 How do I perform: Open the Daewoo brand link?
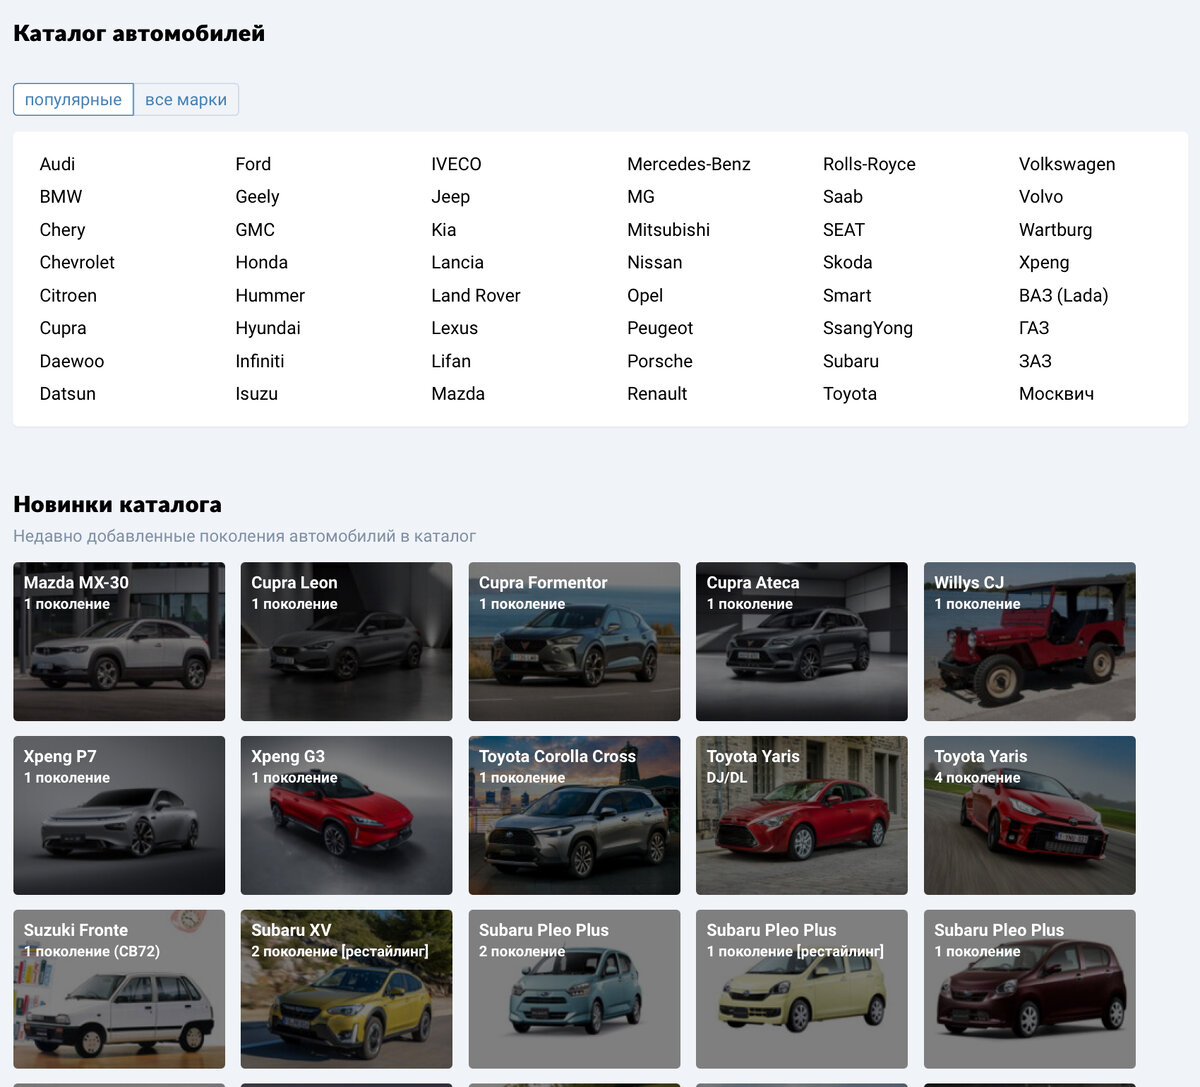click(x=72, y=361)
